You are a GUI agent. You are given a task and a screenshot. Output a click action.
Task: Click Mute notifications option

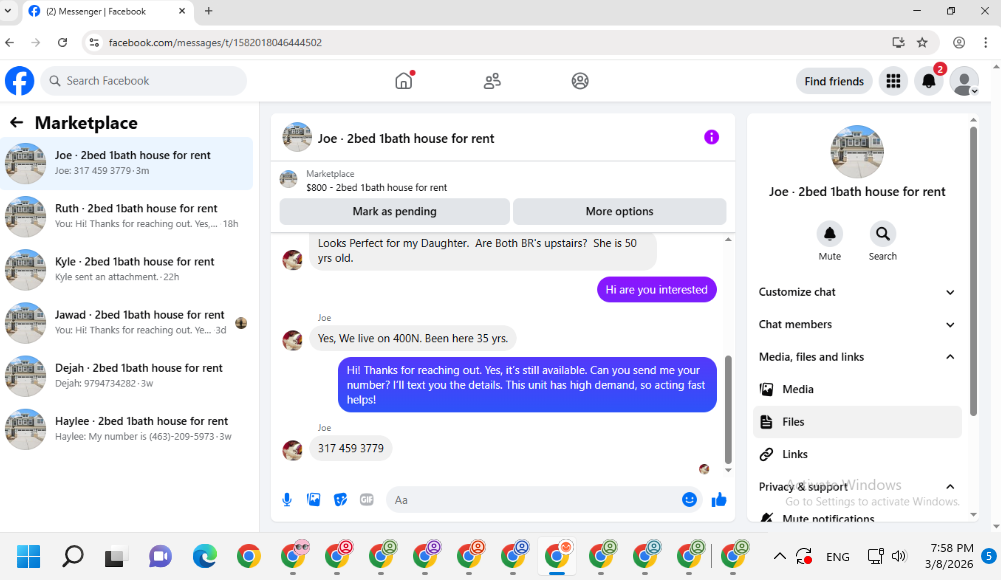[x=857, y=518]
